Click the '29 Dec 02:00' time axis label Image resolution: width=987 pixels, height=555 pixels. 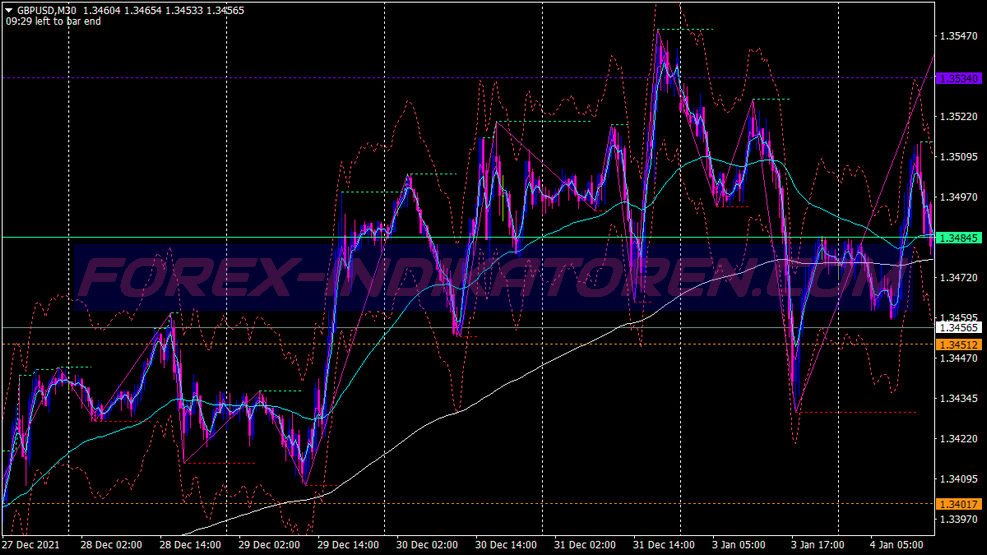click(269, 545)
